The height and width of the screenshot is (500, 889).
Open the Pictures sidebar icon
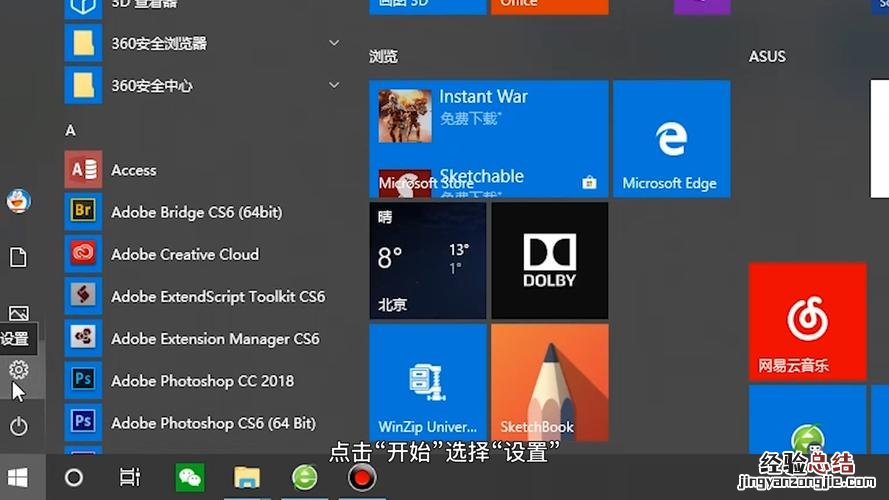18,314
